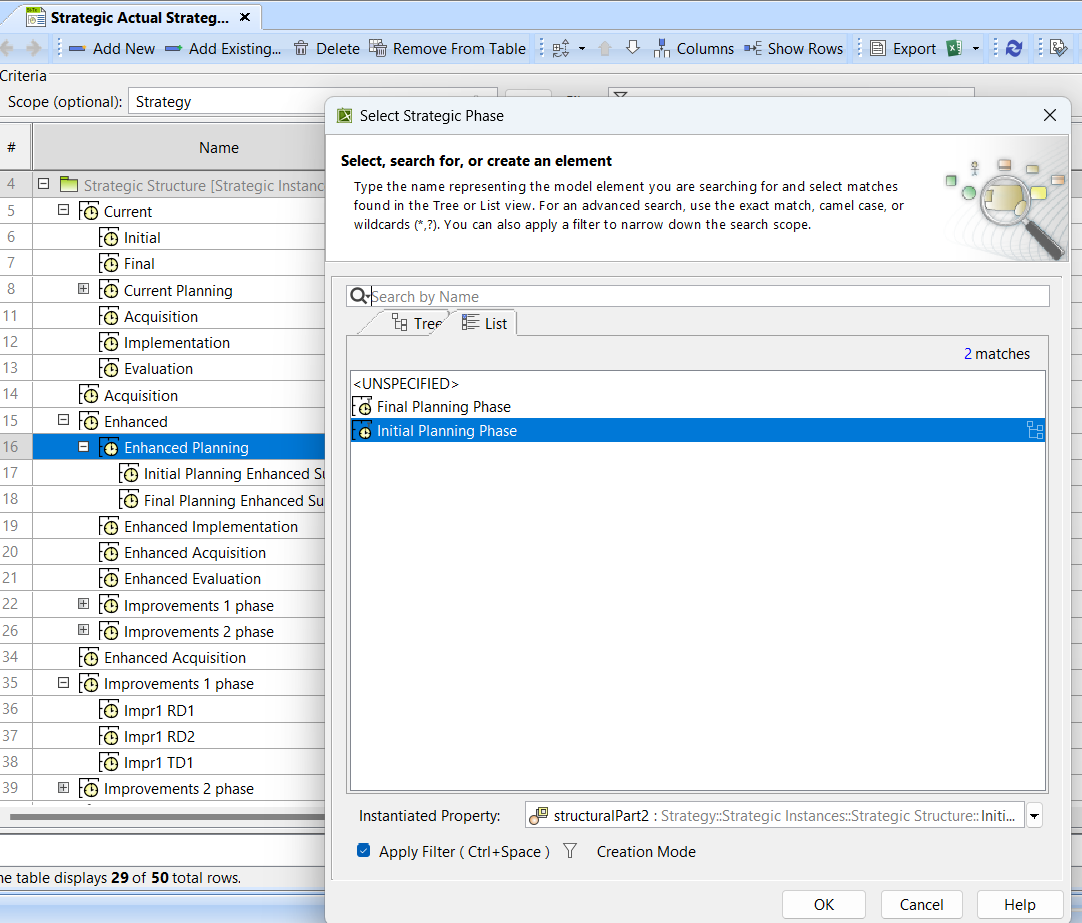
Task: Click Remove From Table icon
Action: 377,48
